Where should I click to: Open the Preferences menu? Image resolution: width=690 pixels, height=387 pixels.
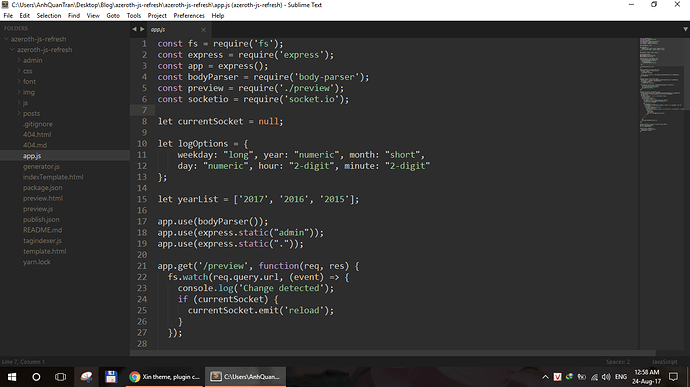pyautogui.click(x=189, y=15)
